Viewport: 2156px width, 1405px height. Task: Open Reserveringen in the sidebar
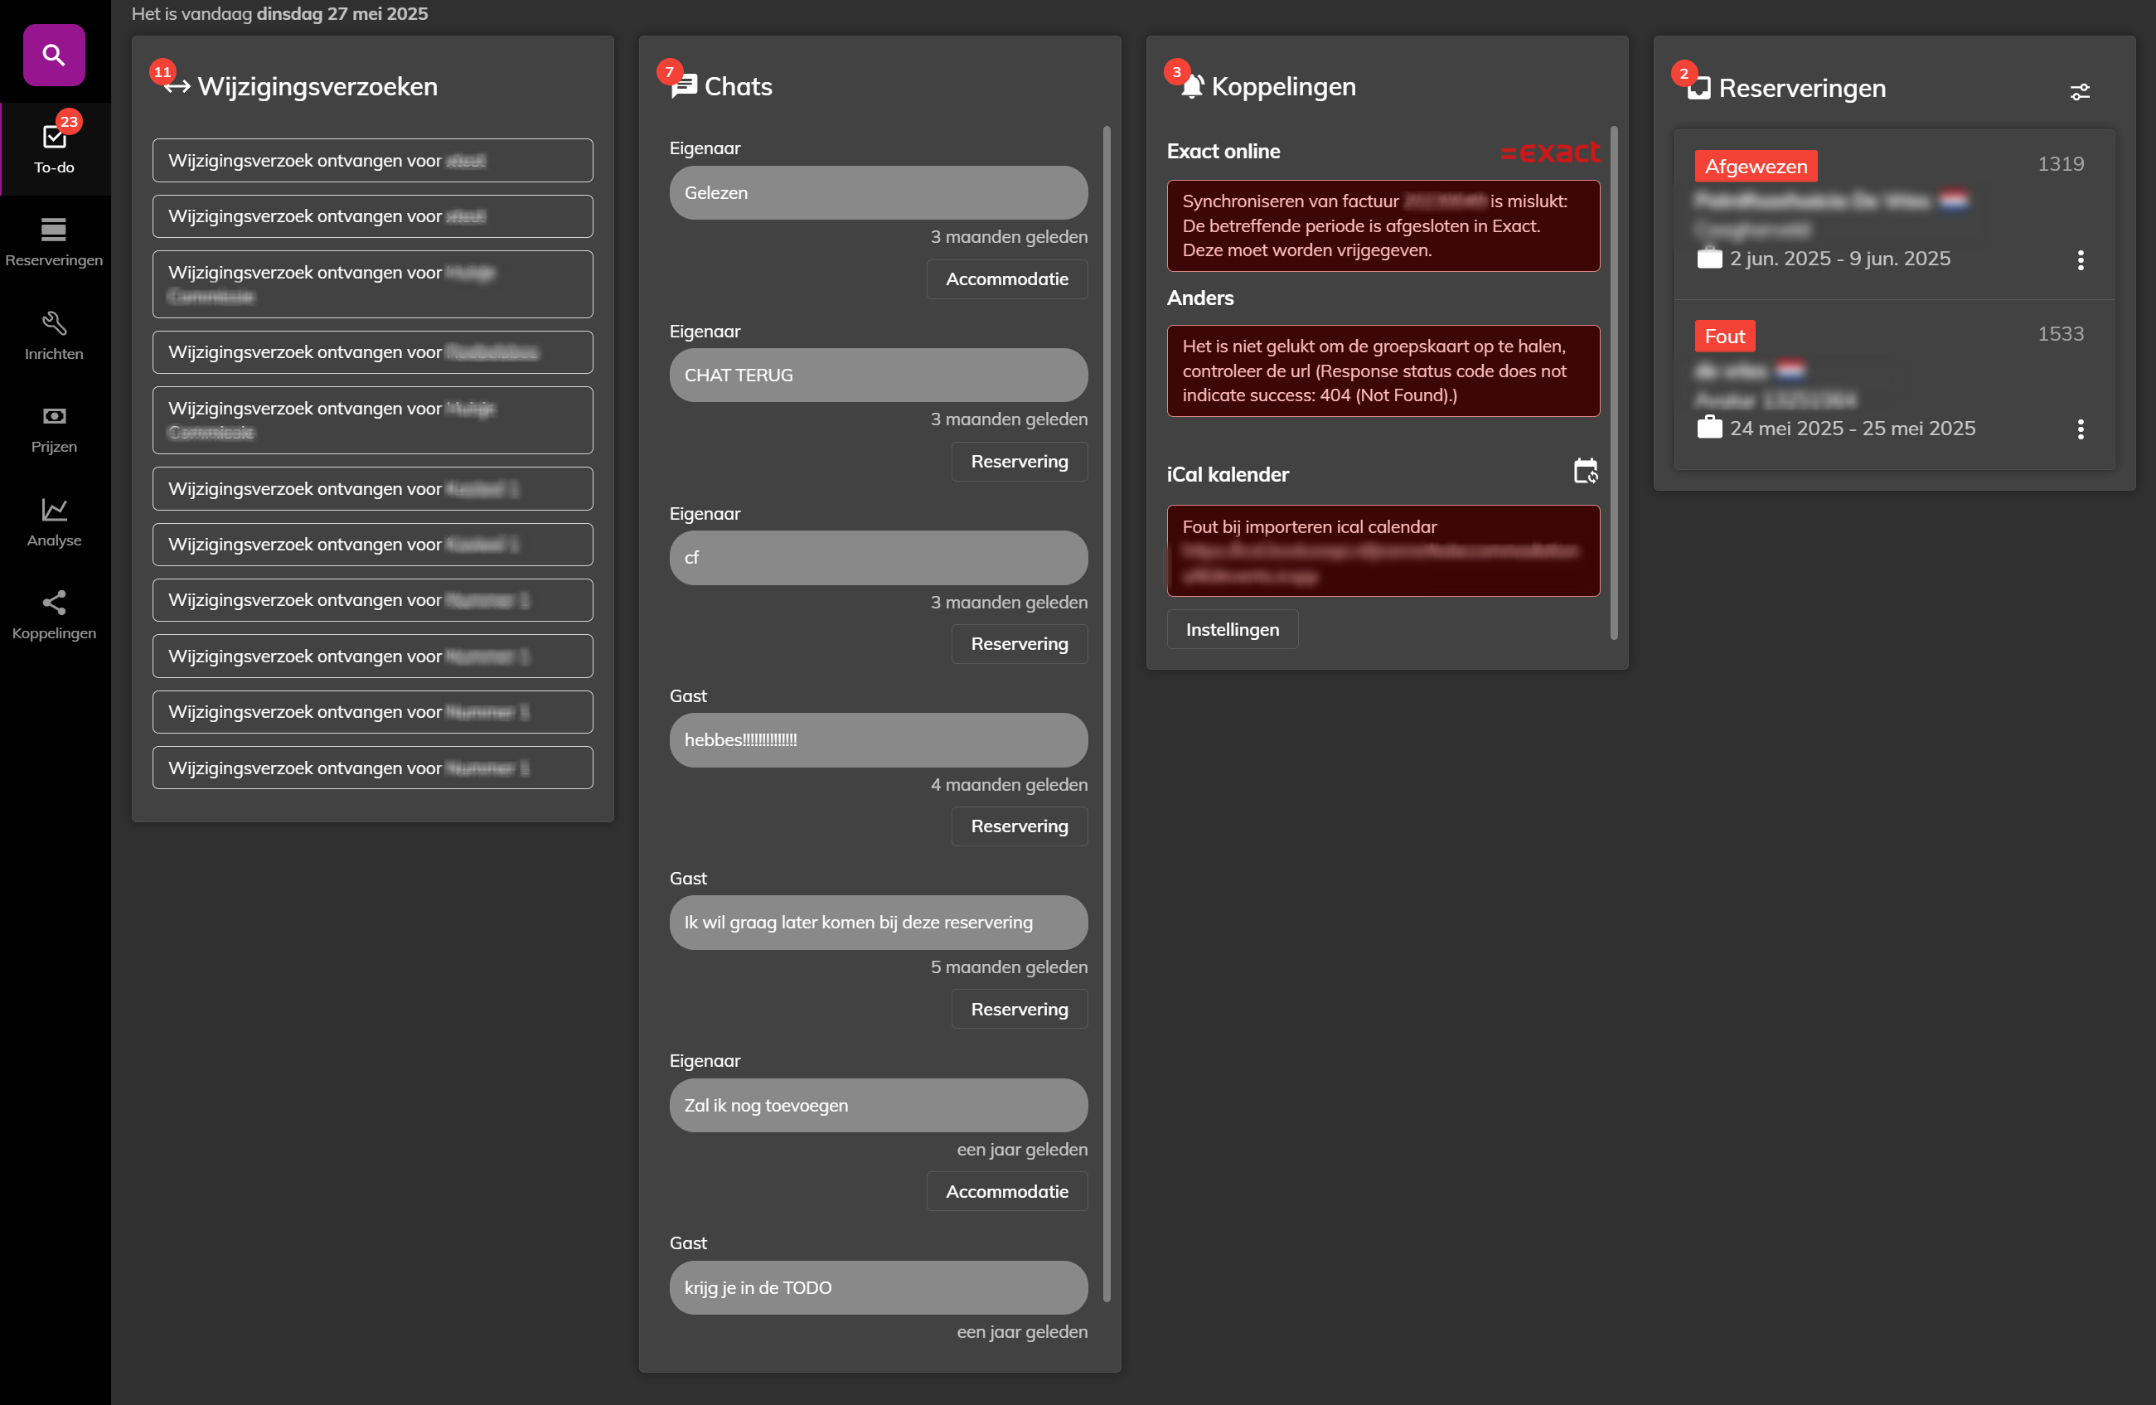pyautogui.click(x=54, y=242)
